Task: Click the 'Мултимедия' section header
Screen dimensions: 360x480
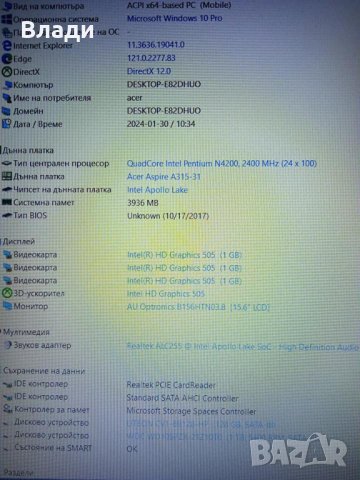Action: tap(26, 332)
